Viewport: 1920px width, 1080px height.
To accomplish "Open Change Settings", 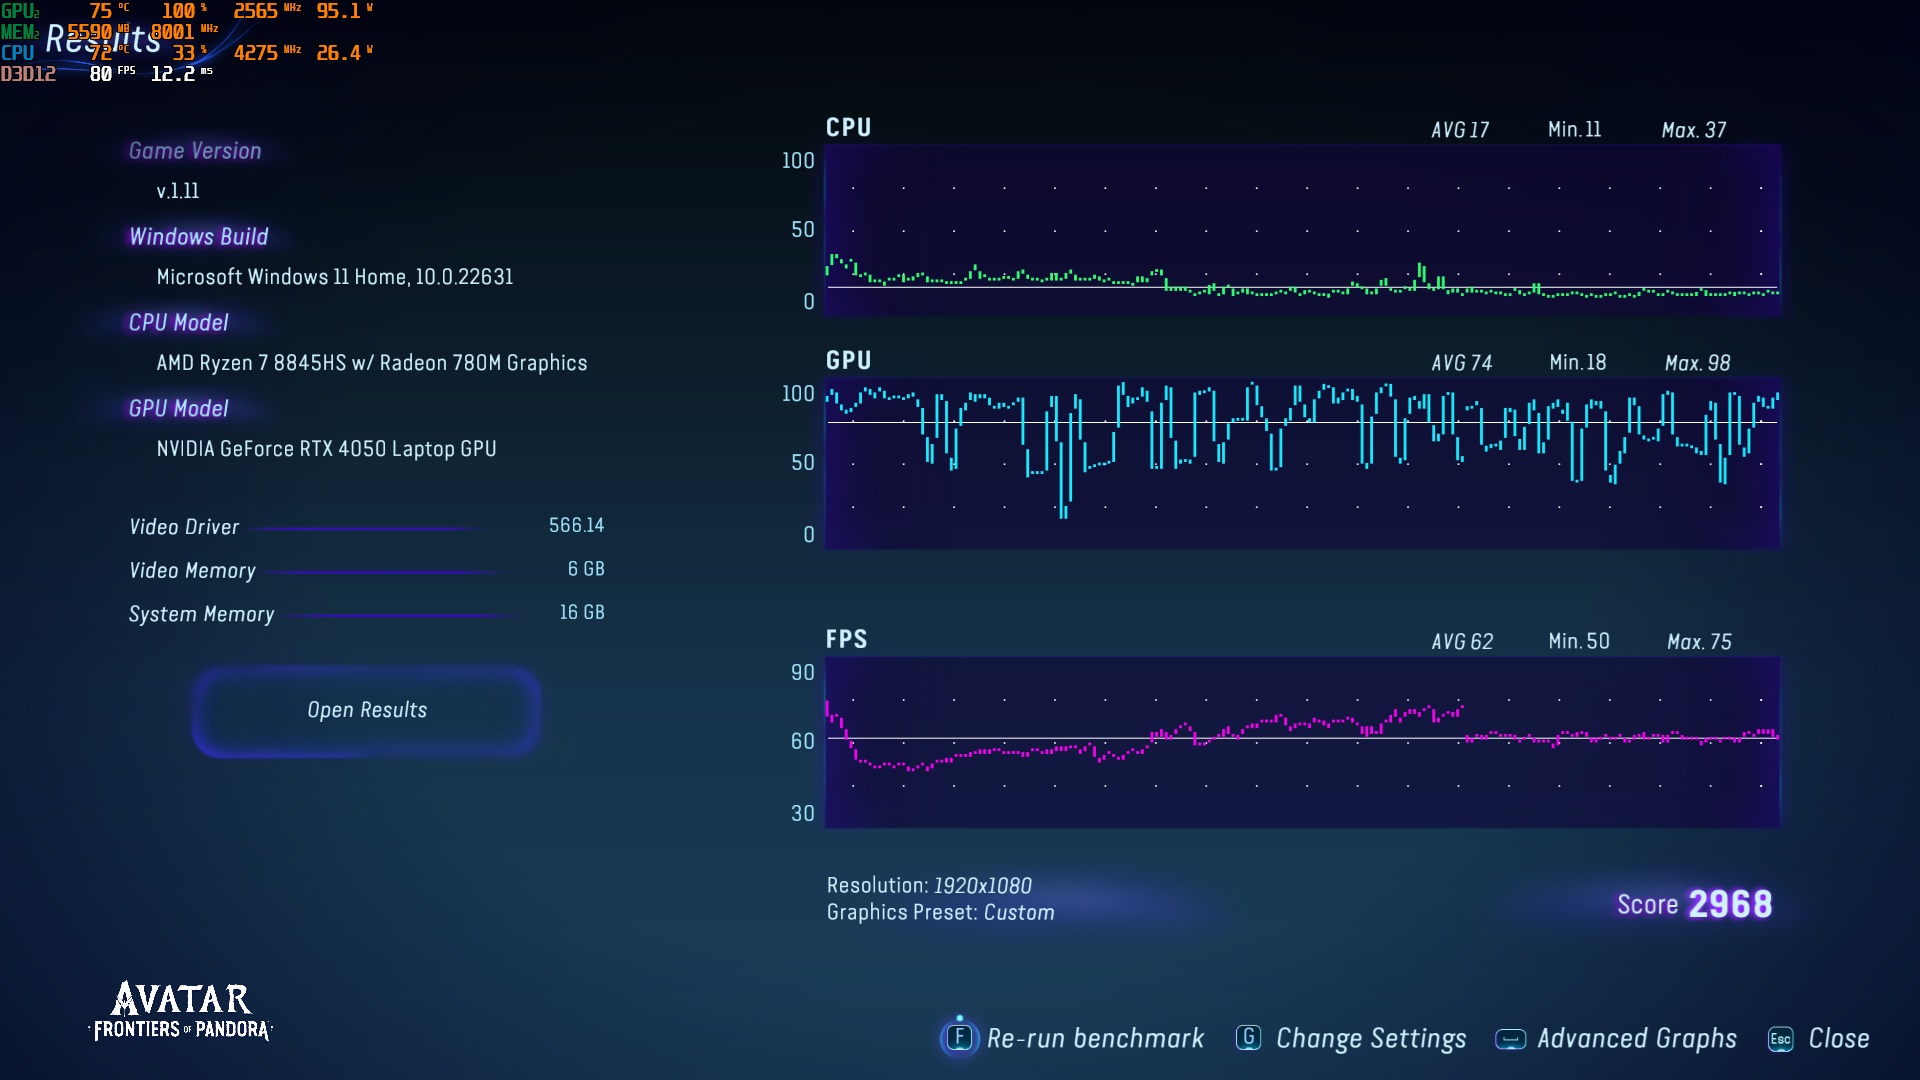I will [x=1370, y=1039].
